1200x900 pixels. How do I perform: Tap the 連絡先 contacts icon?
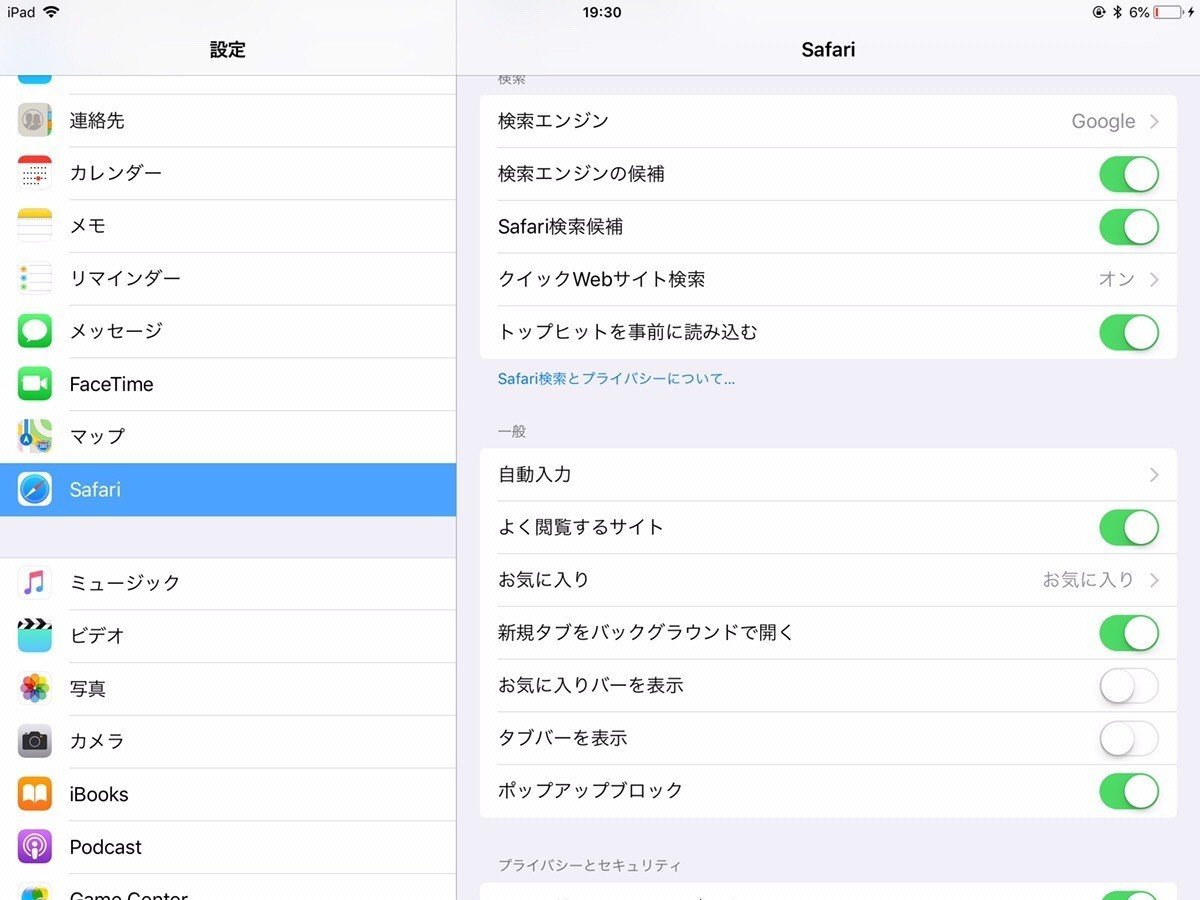(x=35, y=120)
